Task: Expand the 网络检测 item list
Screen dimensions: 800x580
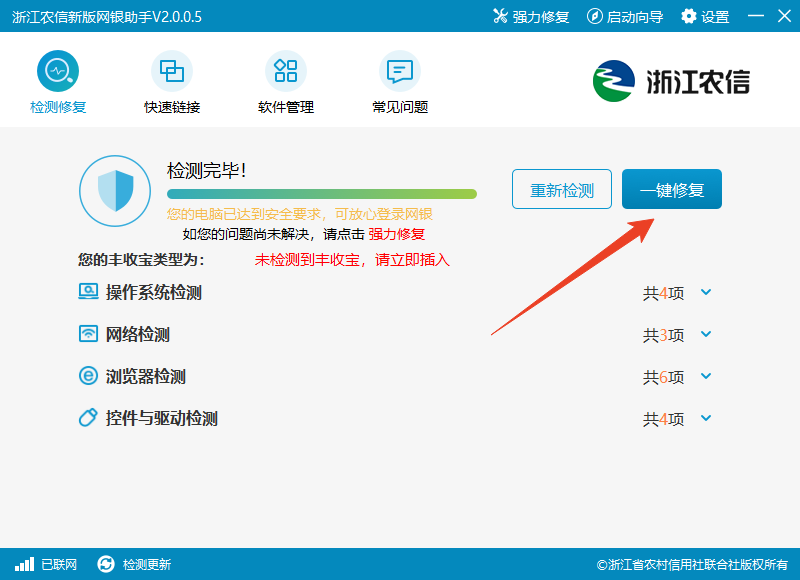Action: pos(706,334)
